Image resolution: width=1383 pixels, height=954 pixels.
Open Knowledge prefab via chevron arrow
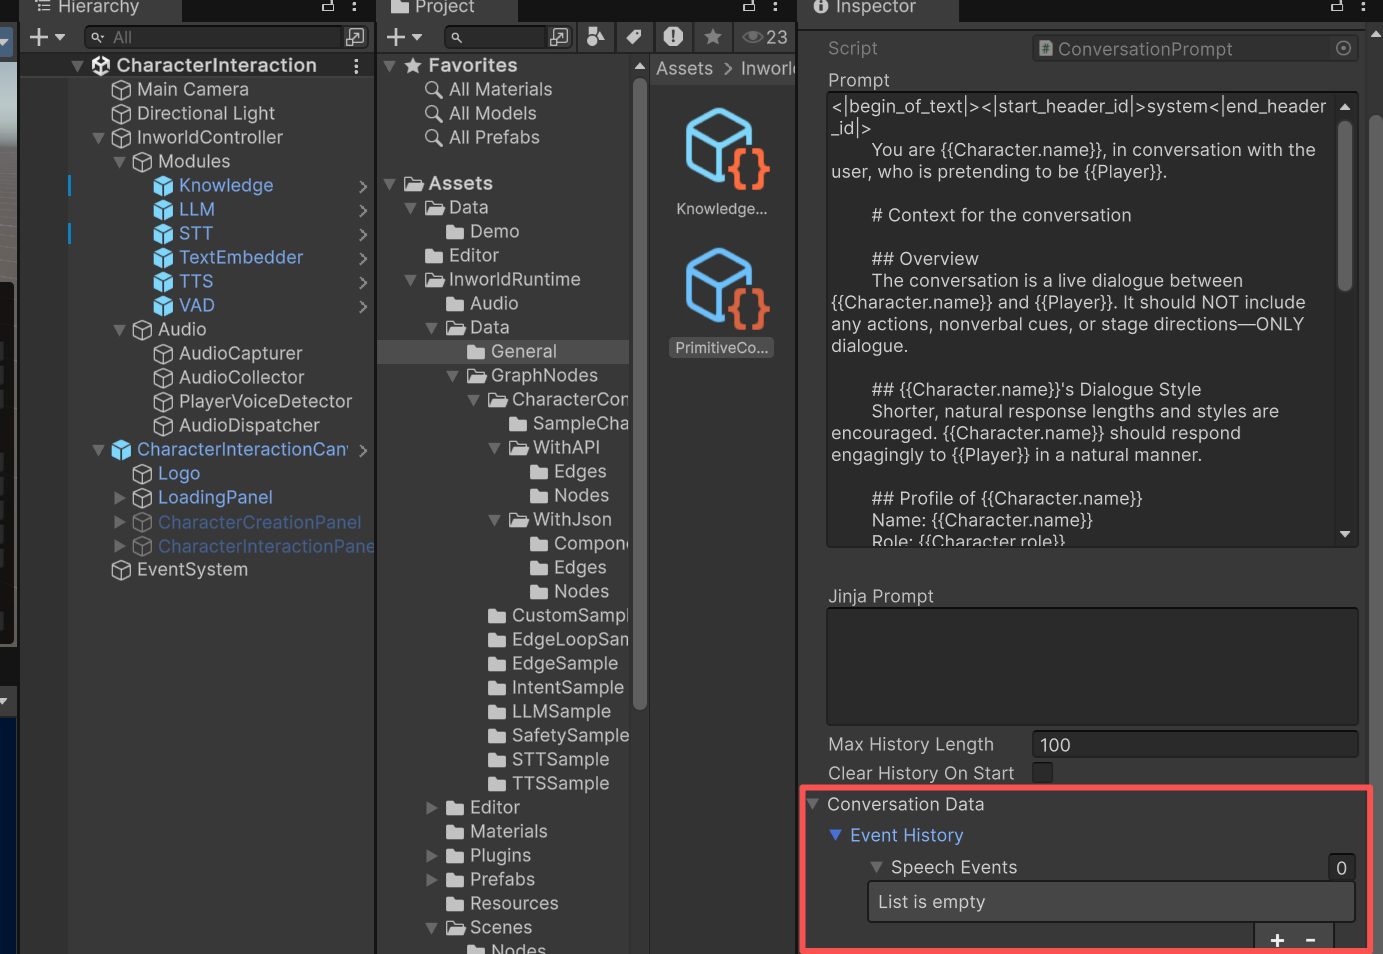coord(363,186)
